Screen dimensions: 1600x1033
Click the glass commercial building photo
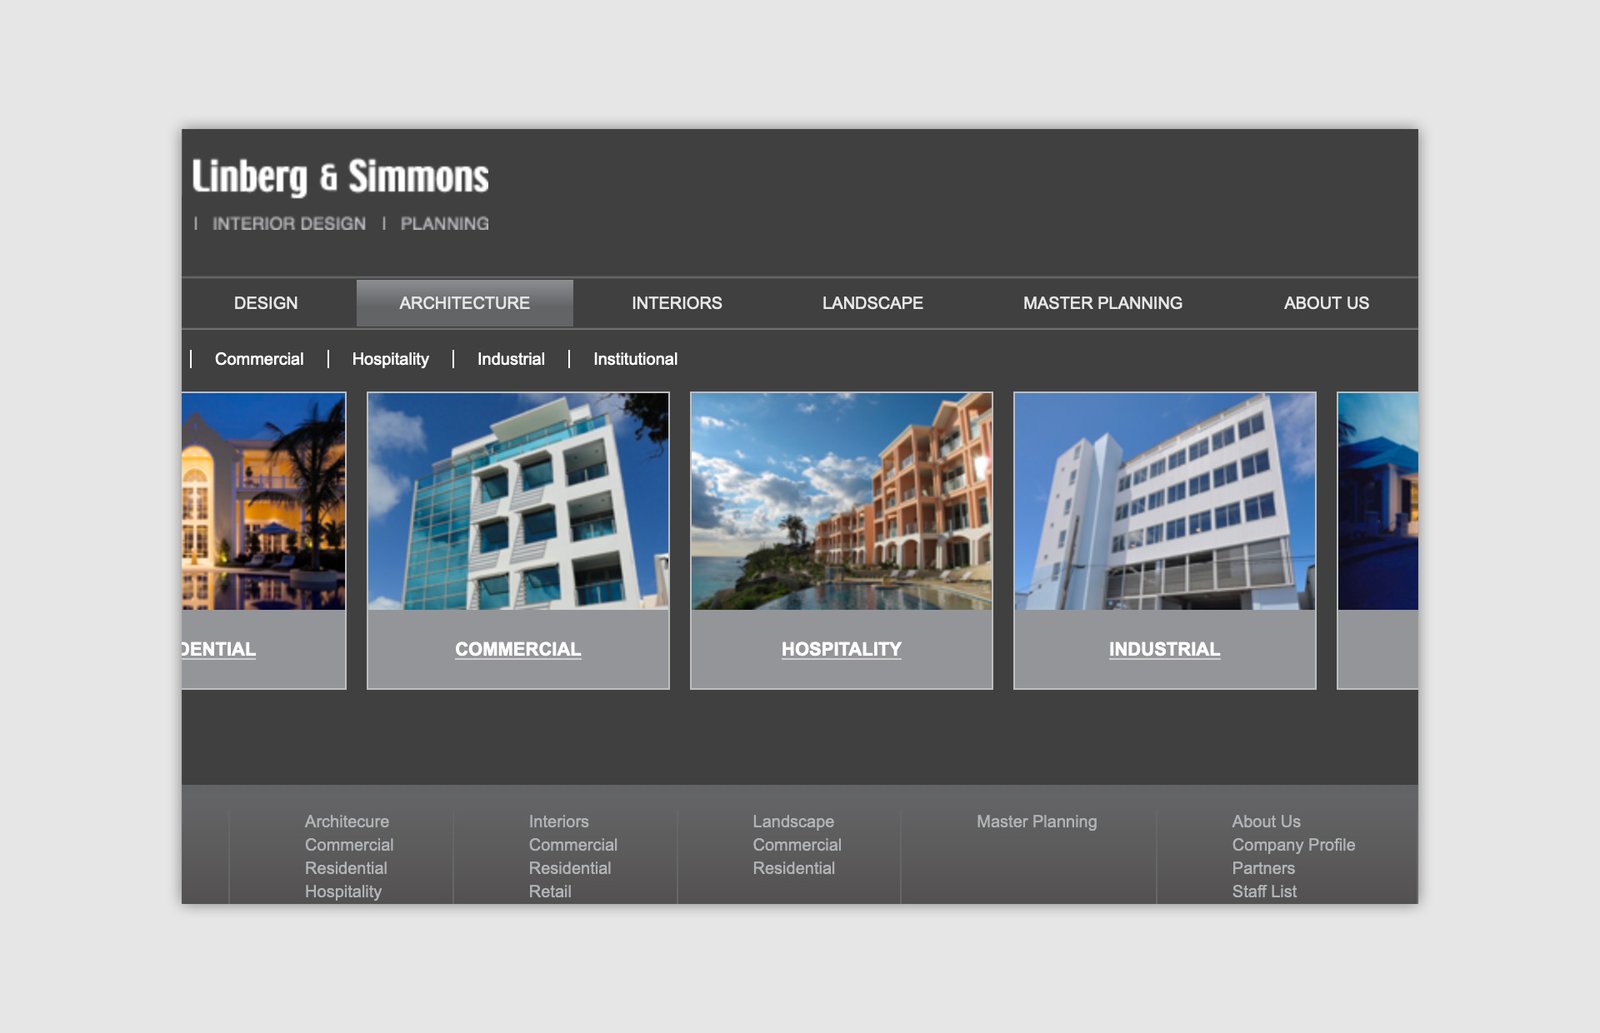[518, 501]
